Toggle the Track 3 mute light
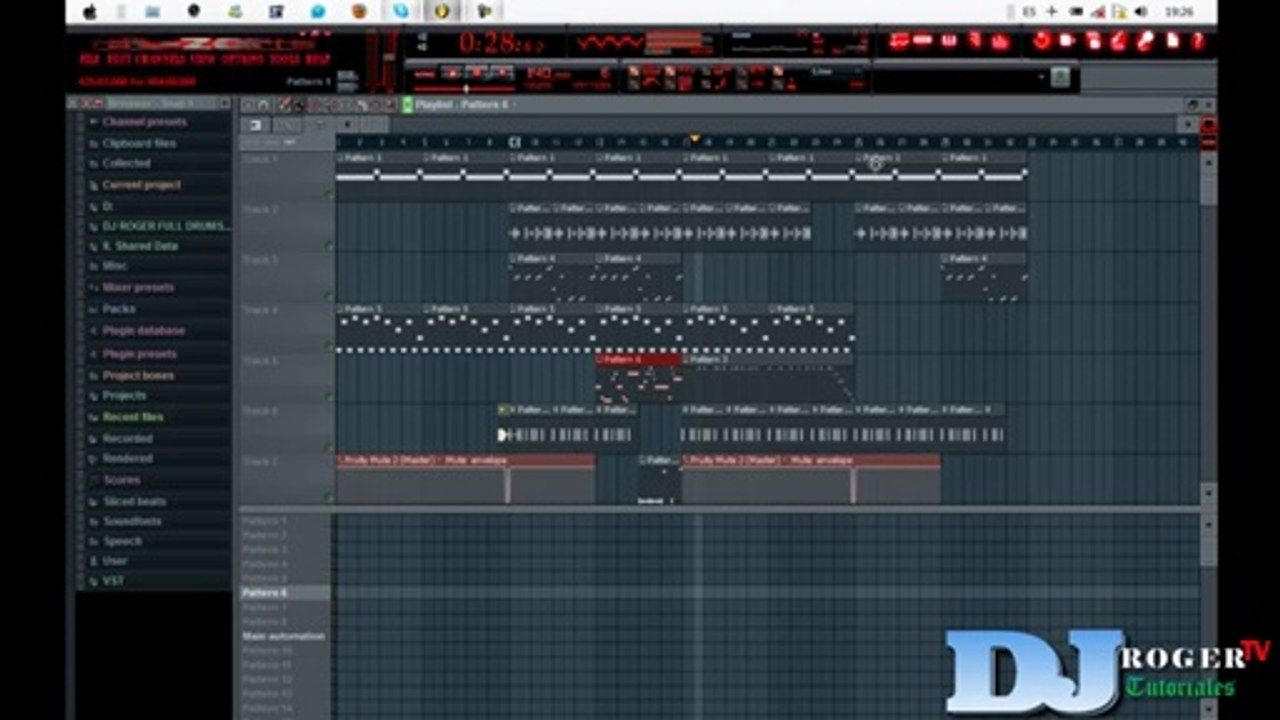Image resolution: width=1280 pixels, height=720 pixels. tap(330, 296)
